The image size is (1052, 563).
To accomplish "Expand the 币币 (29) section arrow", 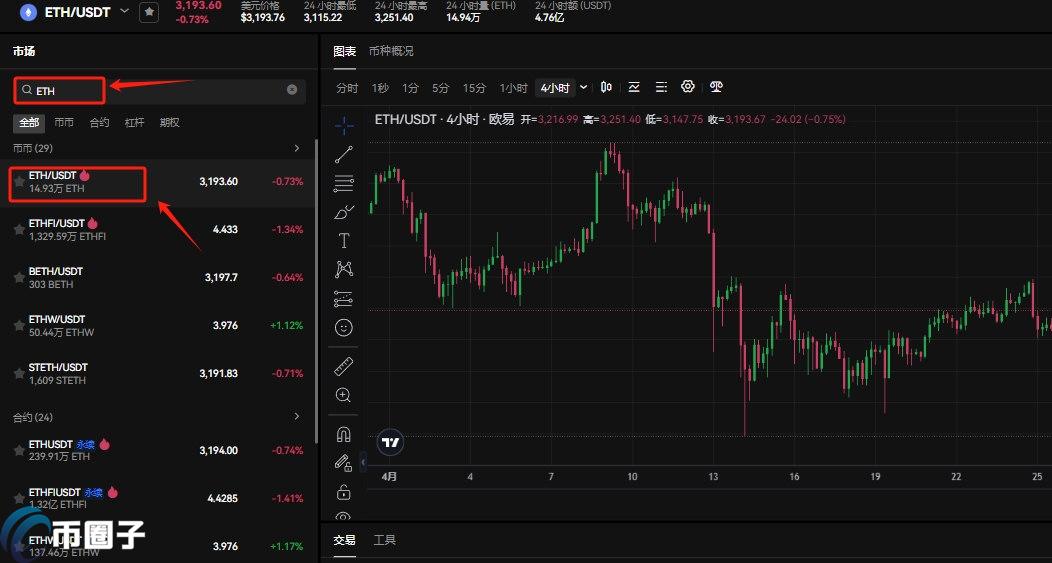I will click(x=296, y=148).
